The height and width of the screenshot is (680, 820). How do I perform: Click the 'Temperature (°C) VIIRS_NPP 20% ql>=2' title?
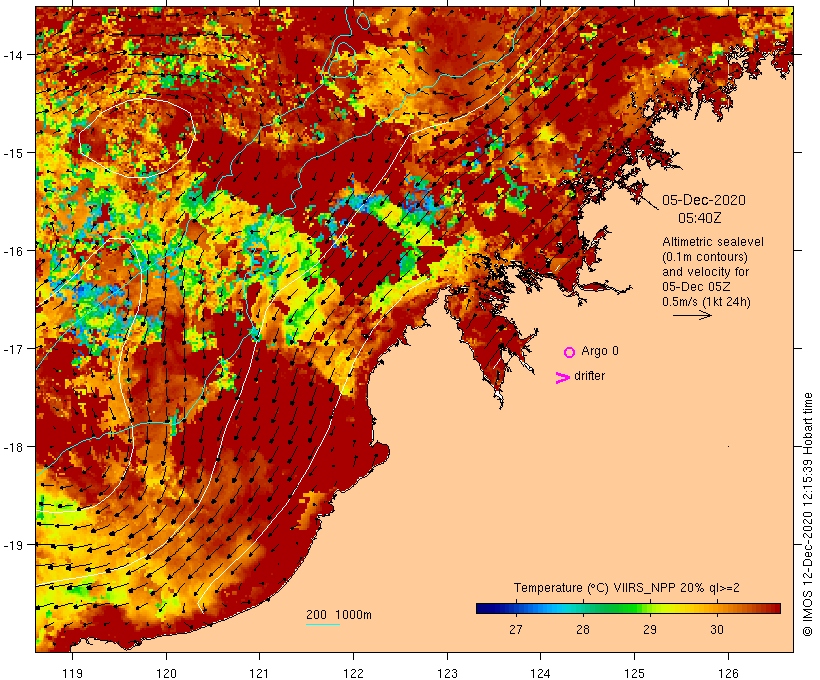pyautogui.click(x=627, y=587)
